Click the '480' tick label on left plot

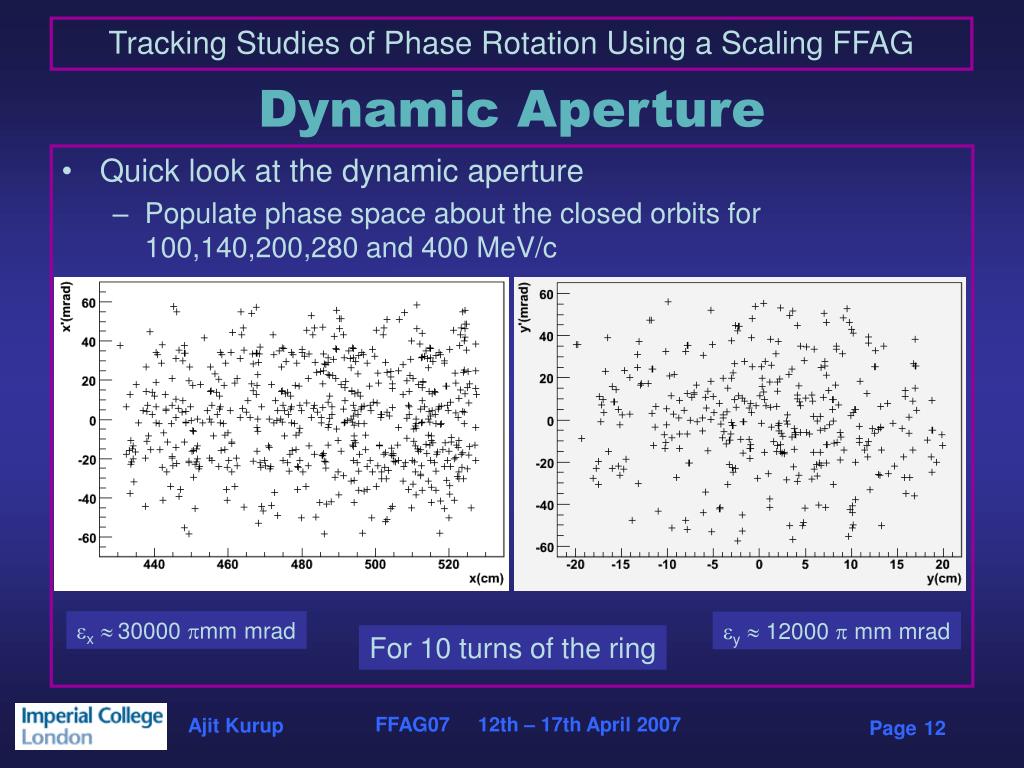point(301,564)
